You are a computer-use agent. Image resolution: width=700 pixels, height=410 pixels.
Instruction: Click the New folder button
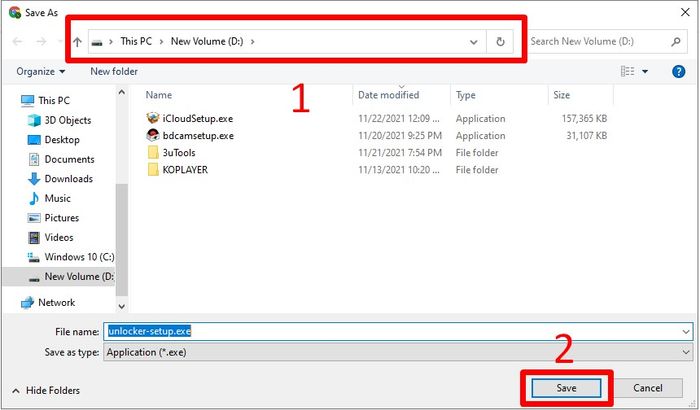[x=114, y=71]
